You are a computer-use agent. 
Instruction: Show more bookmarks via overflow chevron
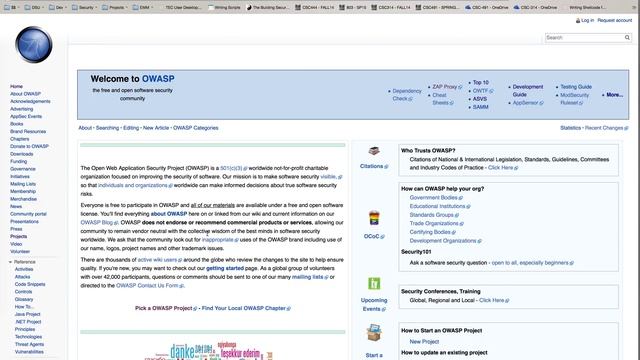[635, 7]
